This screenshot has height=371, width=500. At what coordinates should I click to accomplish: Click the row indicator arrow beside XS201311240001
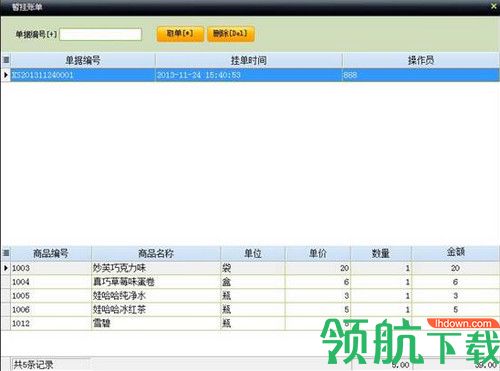6,75
